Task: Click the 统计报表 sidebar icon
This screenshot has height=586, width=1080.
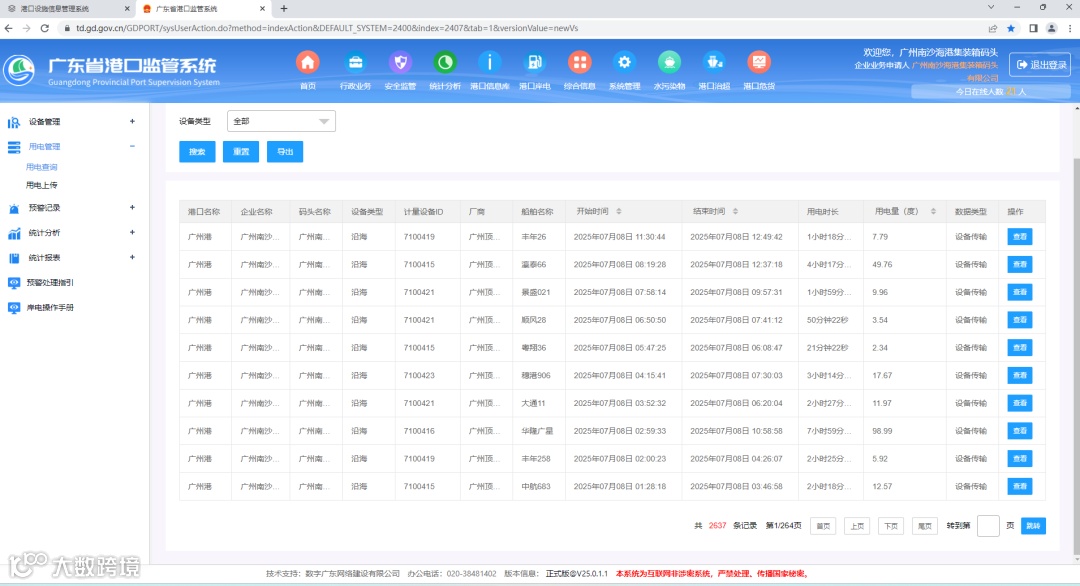Action: click(x=14, y=258)
